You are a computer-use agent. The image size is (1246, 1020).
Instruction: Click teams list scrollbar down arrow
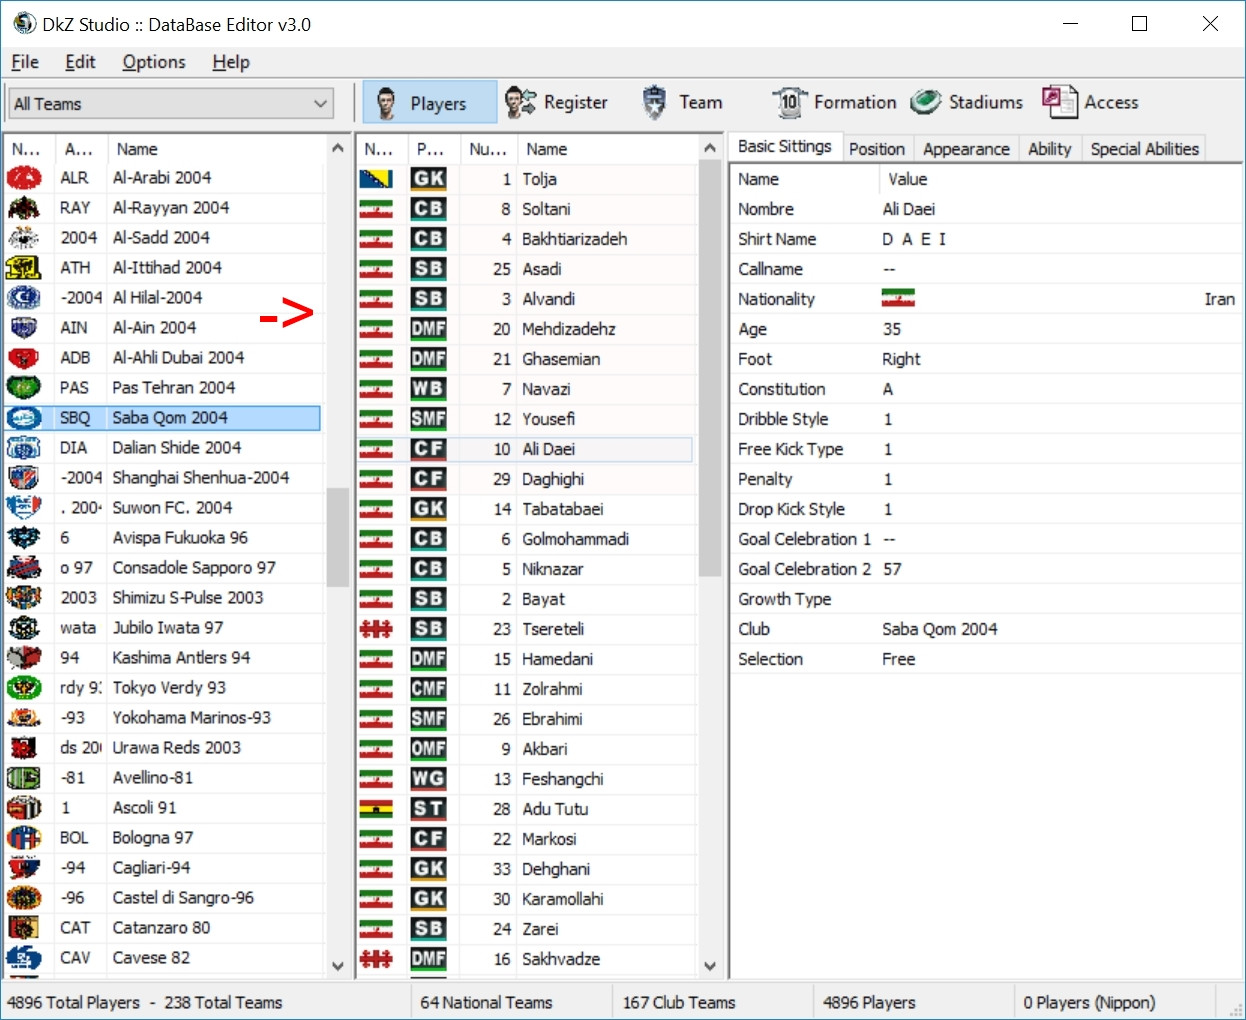(337, 966)
